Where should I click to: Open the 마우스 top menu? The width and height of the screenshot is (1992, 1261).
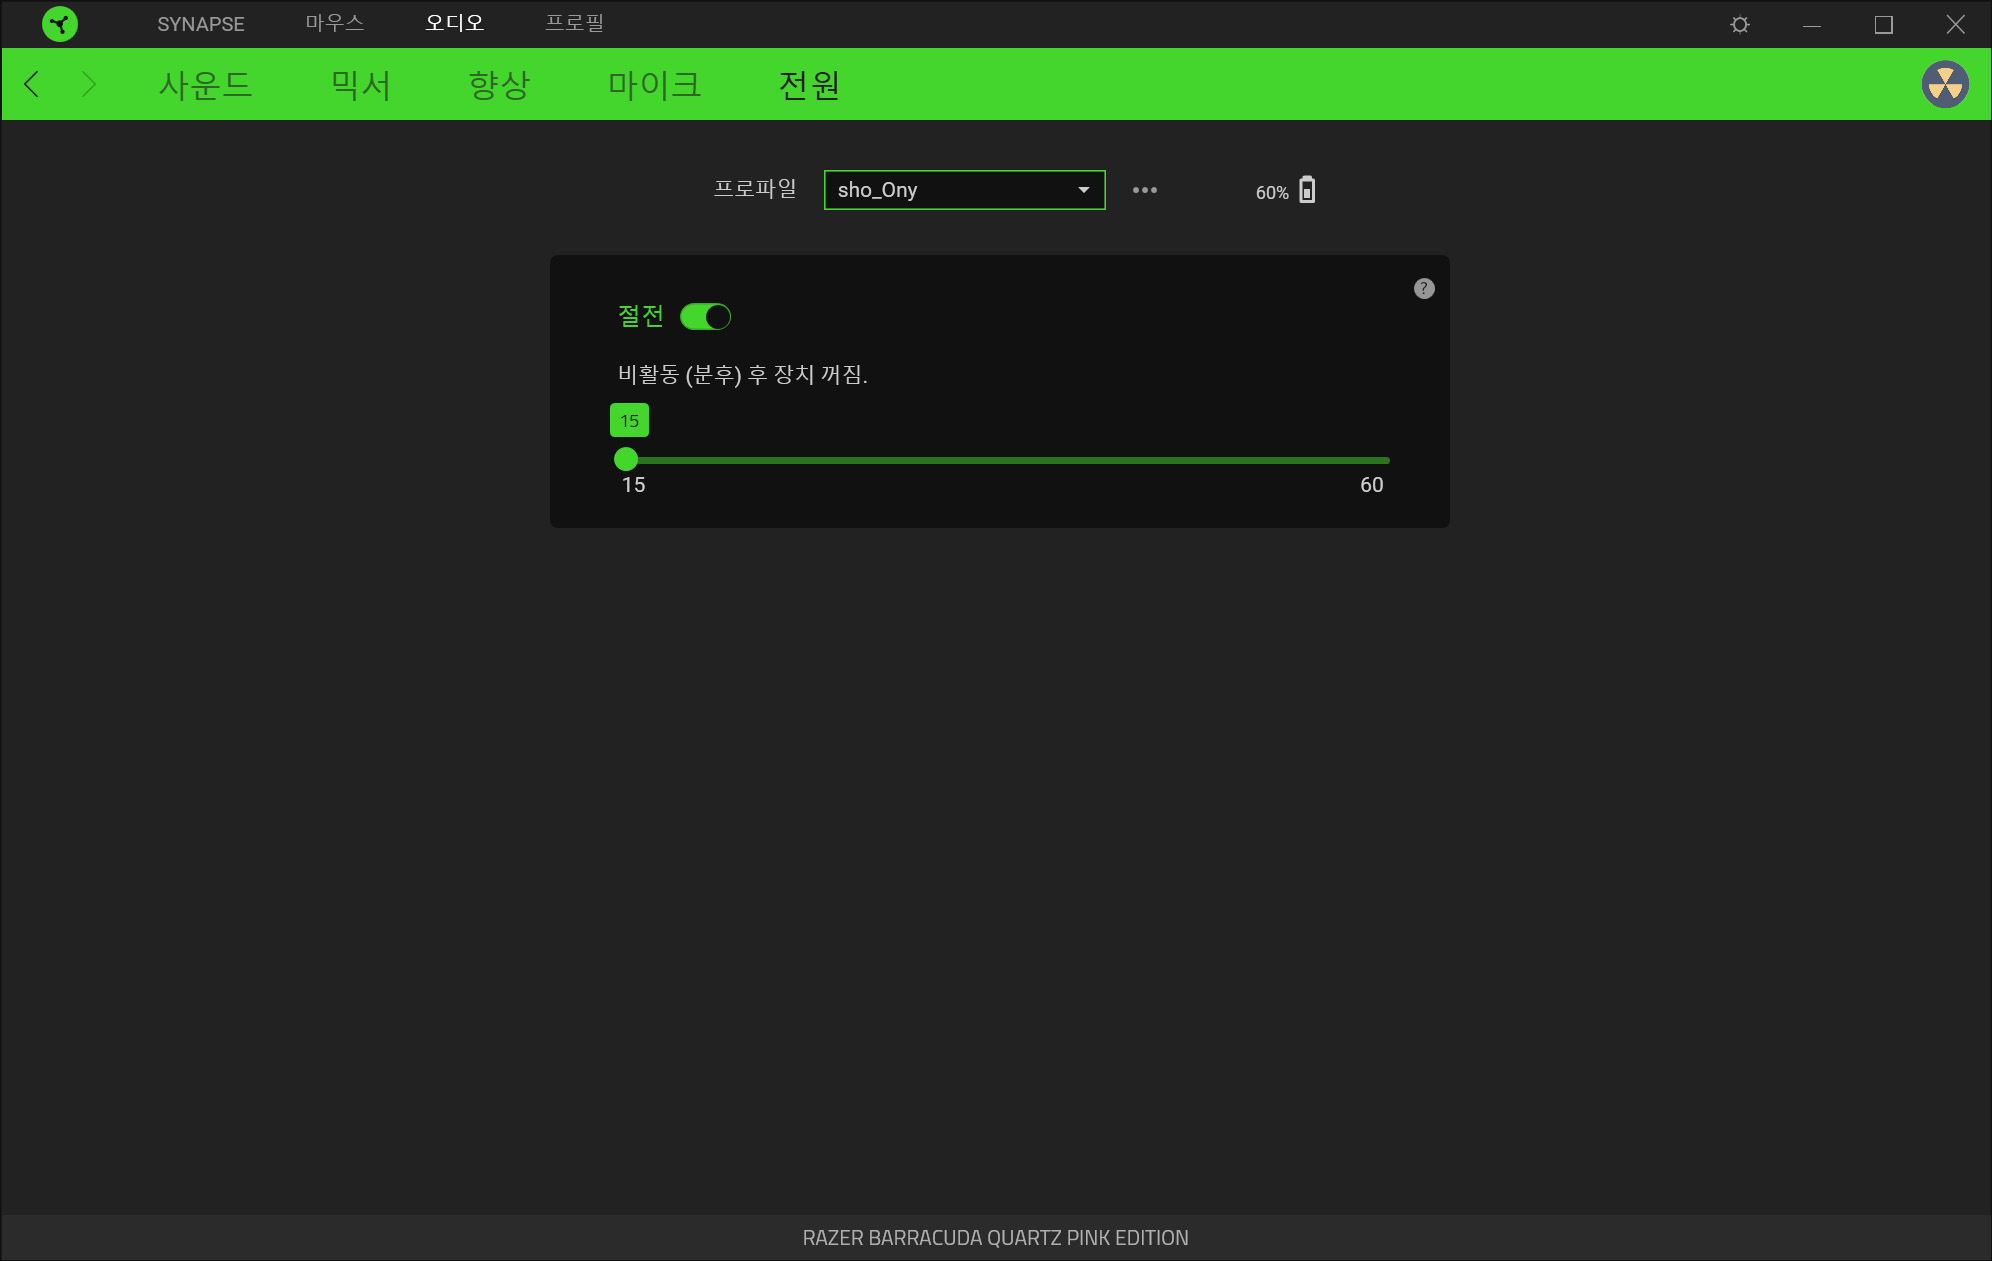coord(334,23)
